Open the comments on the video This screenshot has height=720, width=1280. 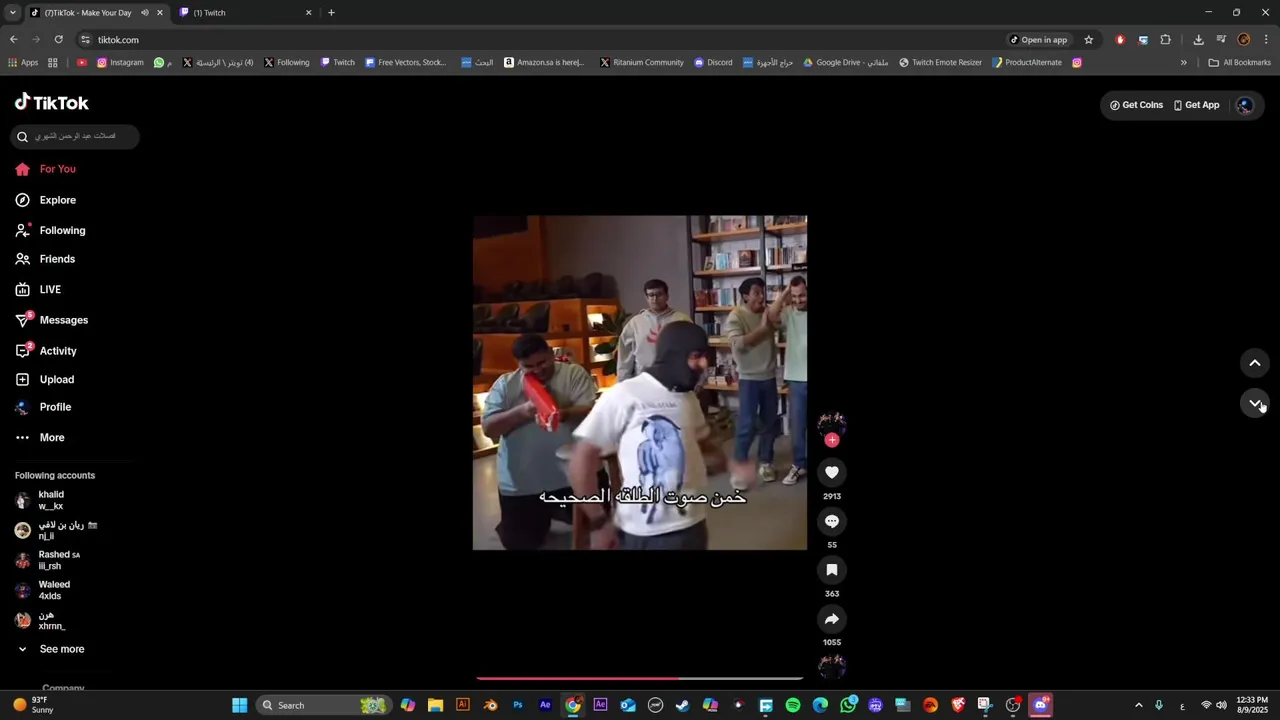tap(832, 521)
